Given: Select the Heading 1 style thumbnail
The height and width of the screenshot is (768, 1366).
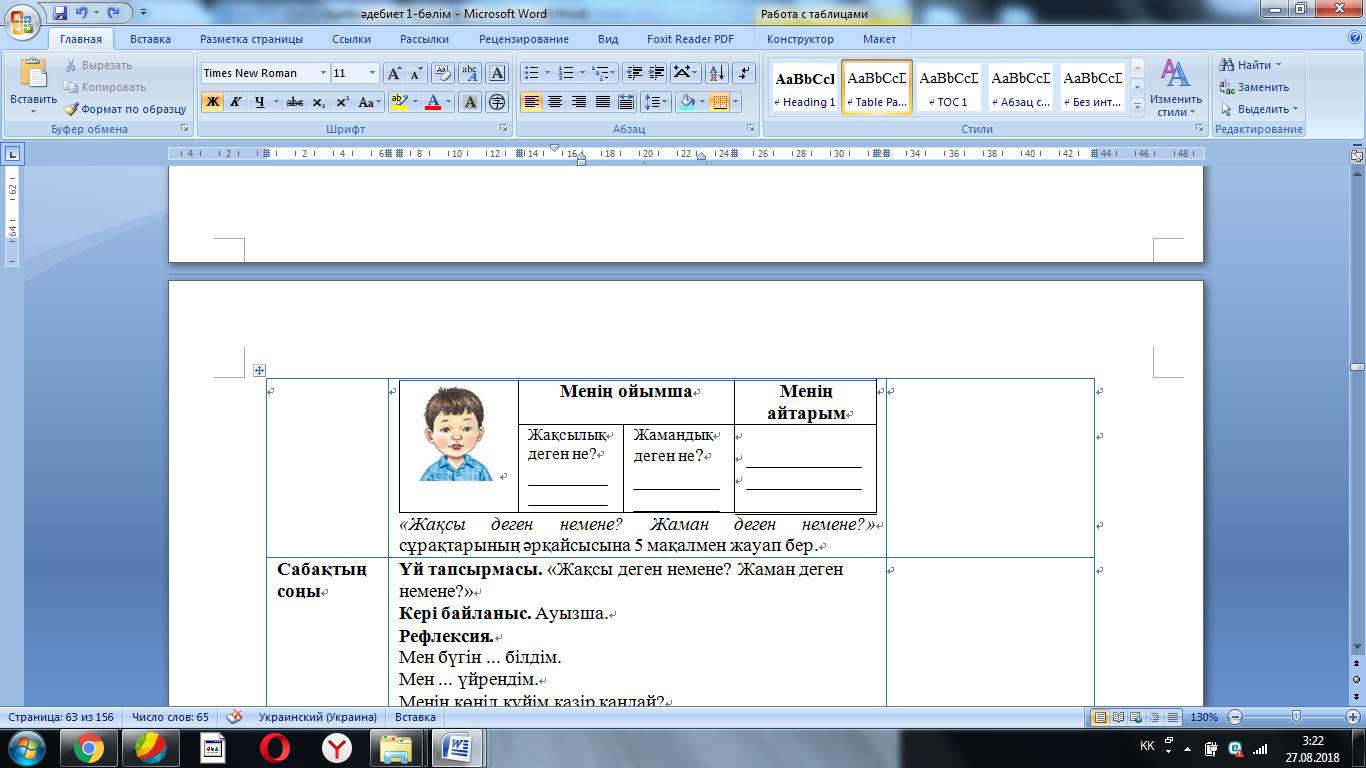Looking at the screenshot, I should (805, 87).
